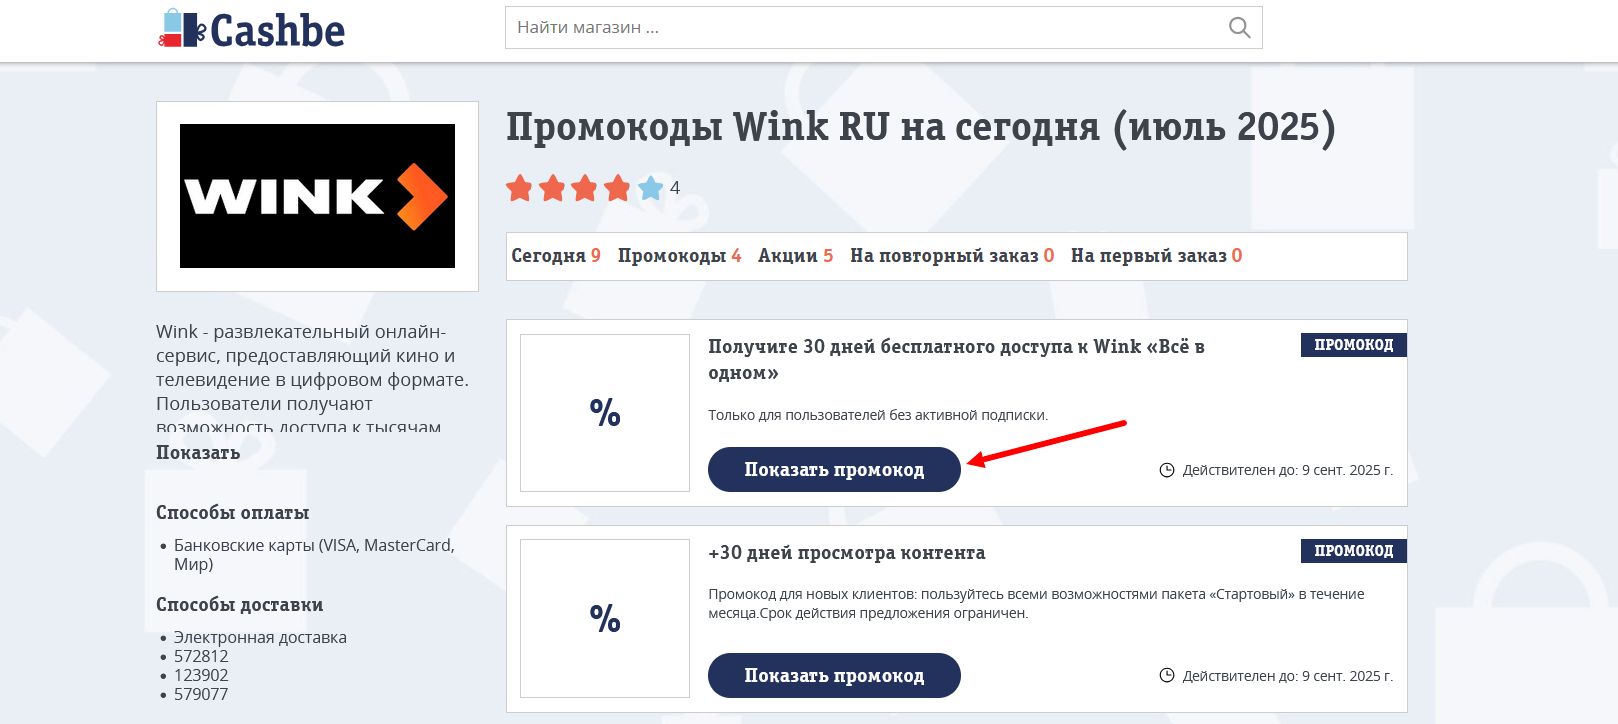Click 'Способы доставки' heading
Viewport: 1618px width, 724px height.
[240, 605]
